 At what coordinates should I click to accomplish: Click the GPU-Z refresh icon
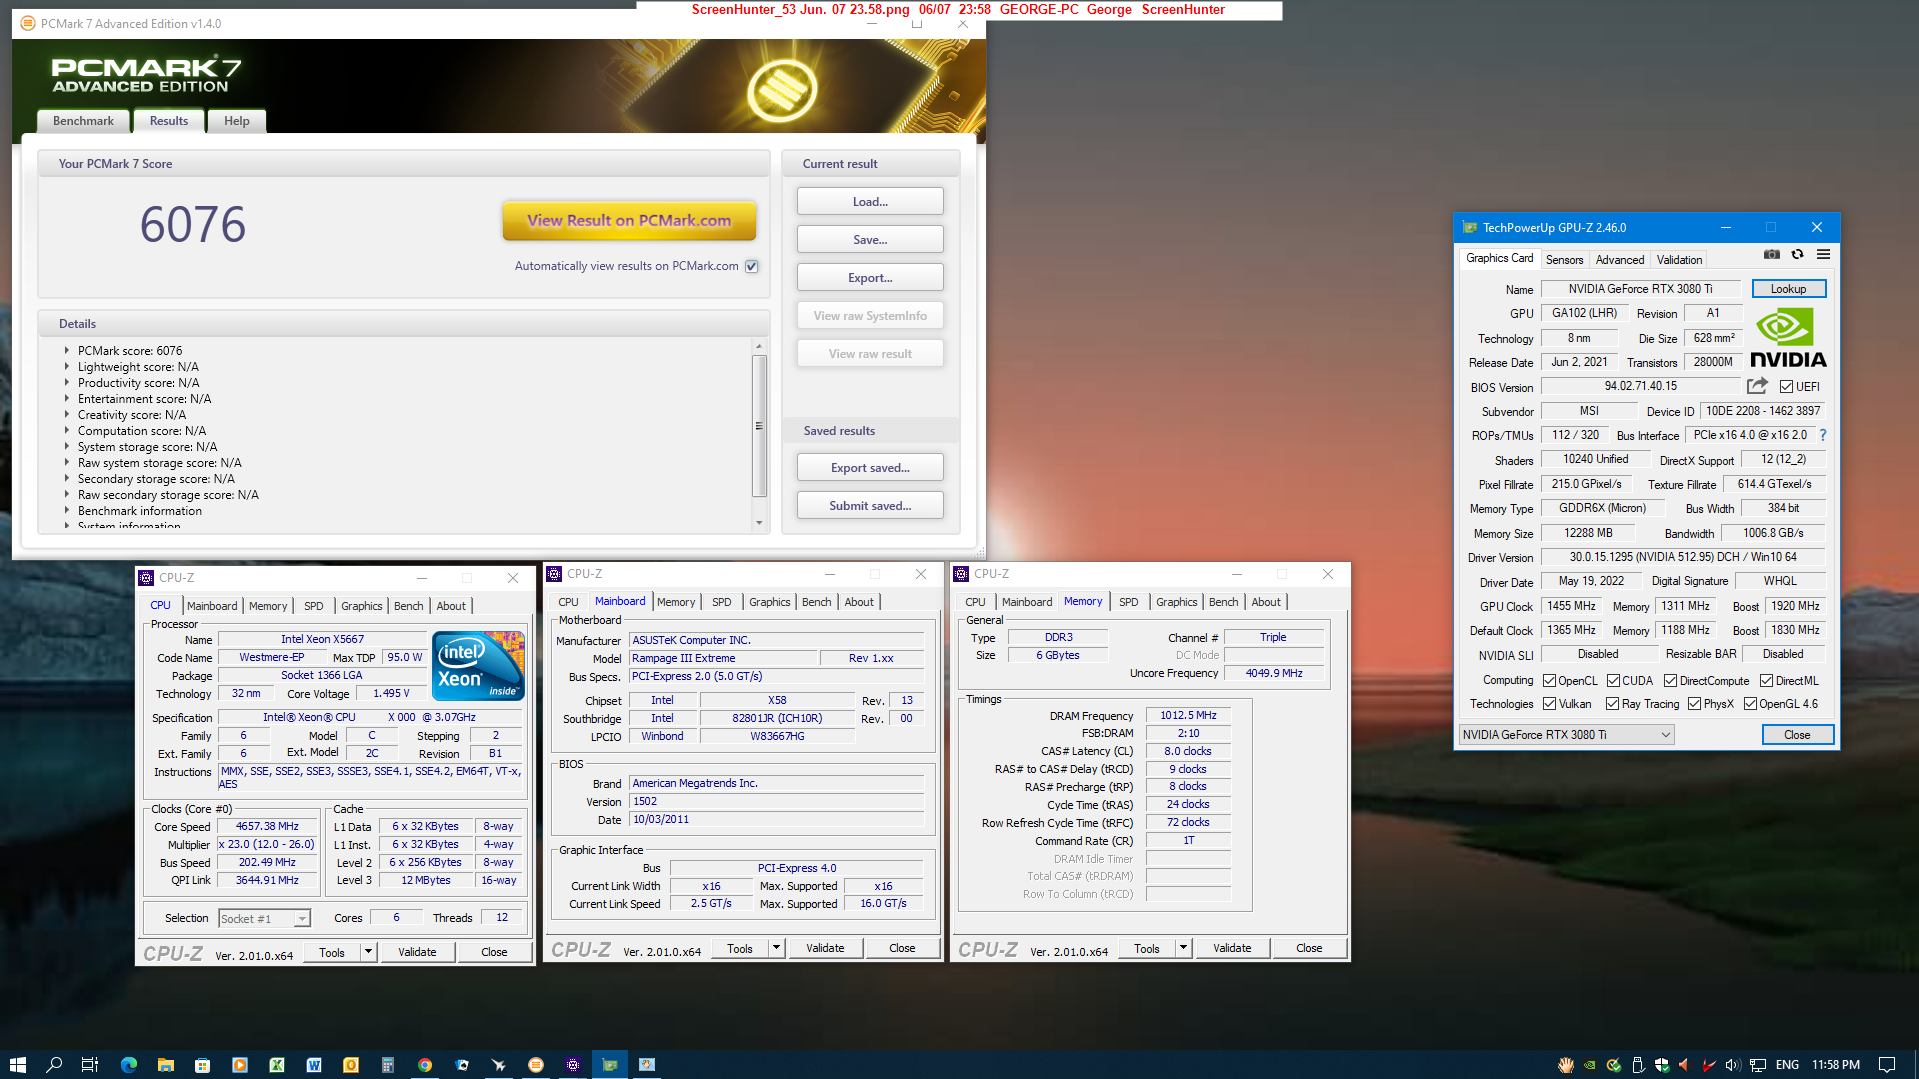click(x=1797, y=255)
